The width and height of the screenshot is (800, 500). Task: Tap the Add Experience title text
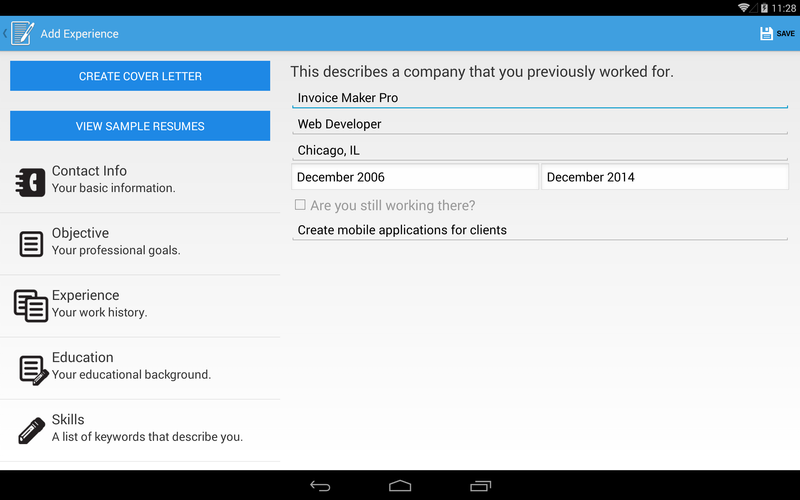[80, 34]
